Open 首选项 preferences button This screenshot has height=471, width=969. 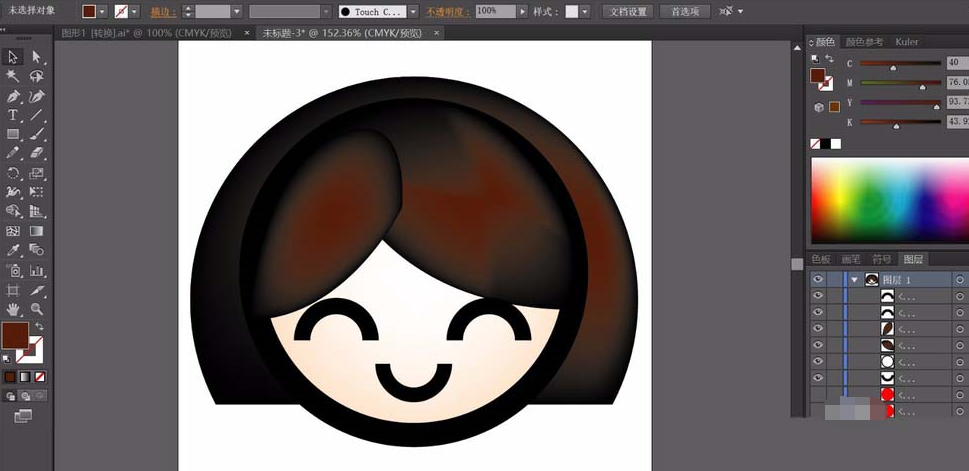point(686,12)
